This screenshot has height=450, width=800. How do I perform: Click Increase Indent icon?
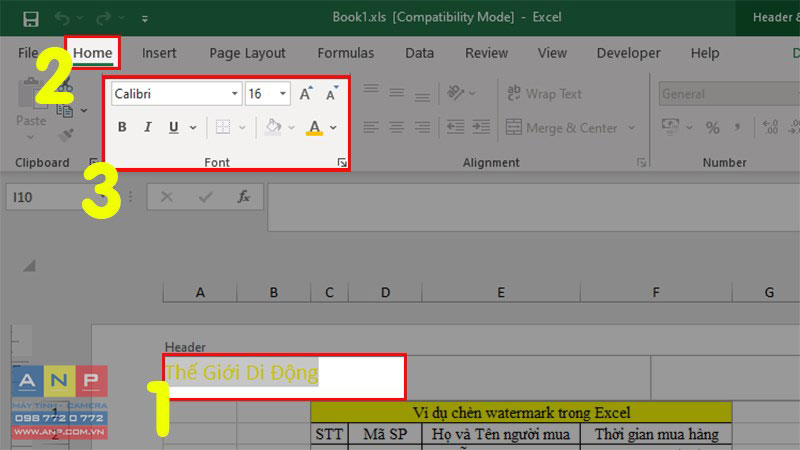(481, 127)
